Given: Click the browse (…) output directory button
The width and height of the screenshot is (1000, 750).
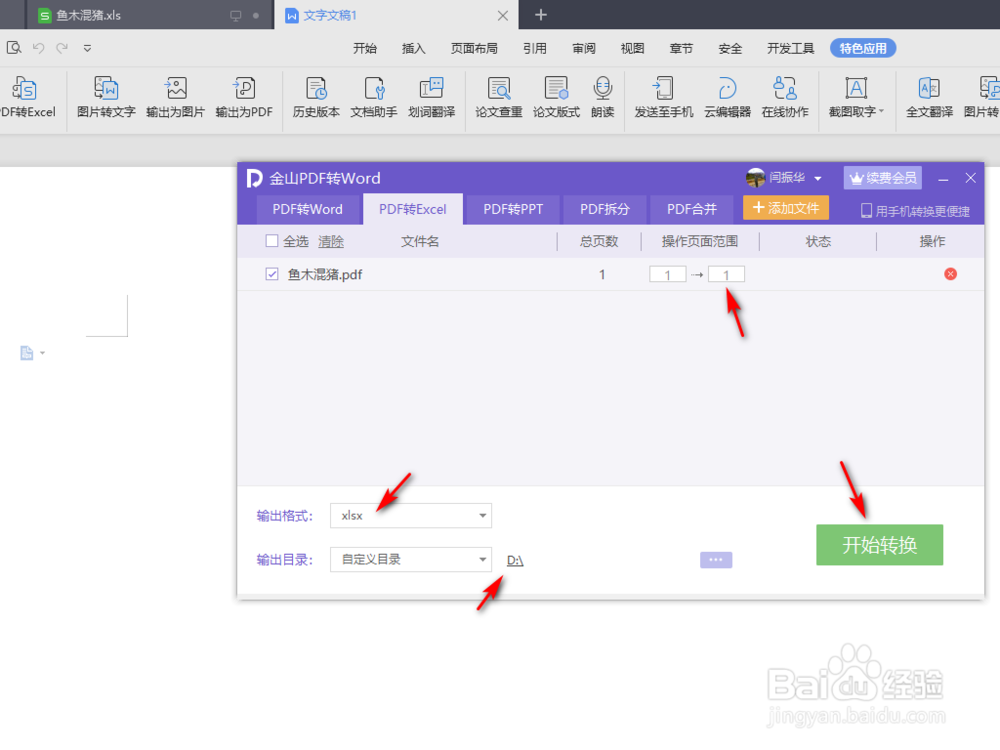Looking at the screenshot, I should [x=716, y=560].
